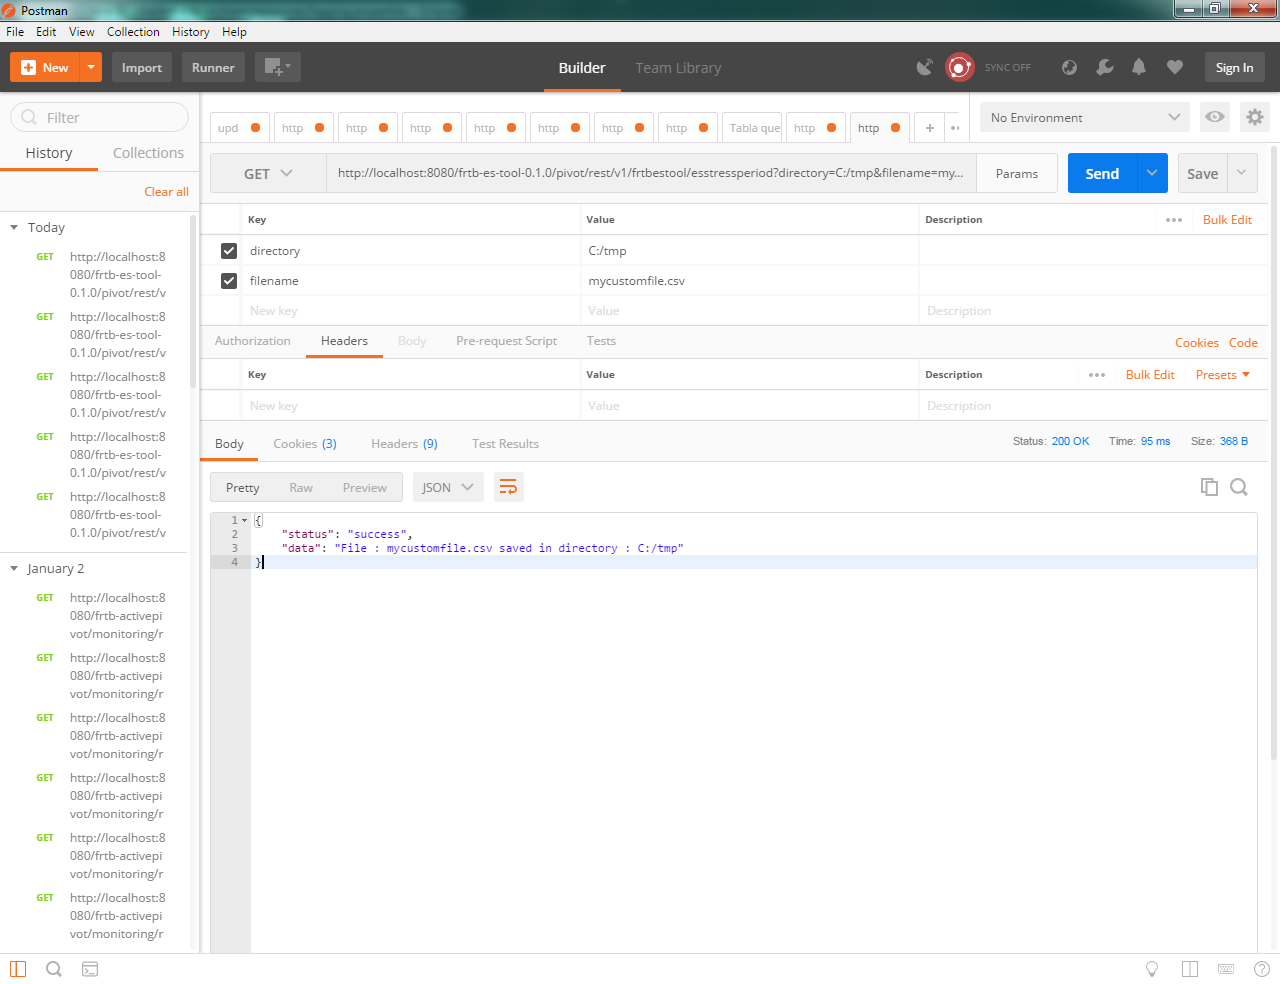The width and height of the screenshot is (1280, 984).
Task: Click the blue Send button
Action: (x=1102, y=173)
